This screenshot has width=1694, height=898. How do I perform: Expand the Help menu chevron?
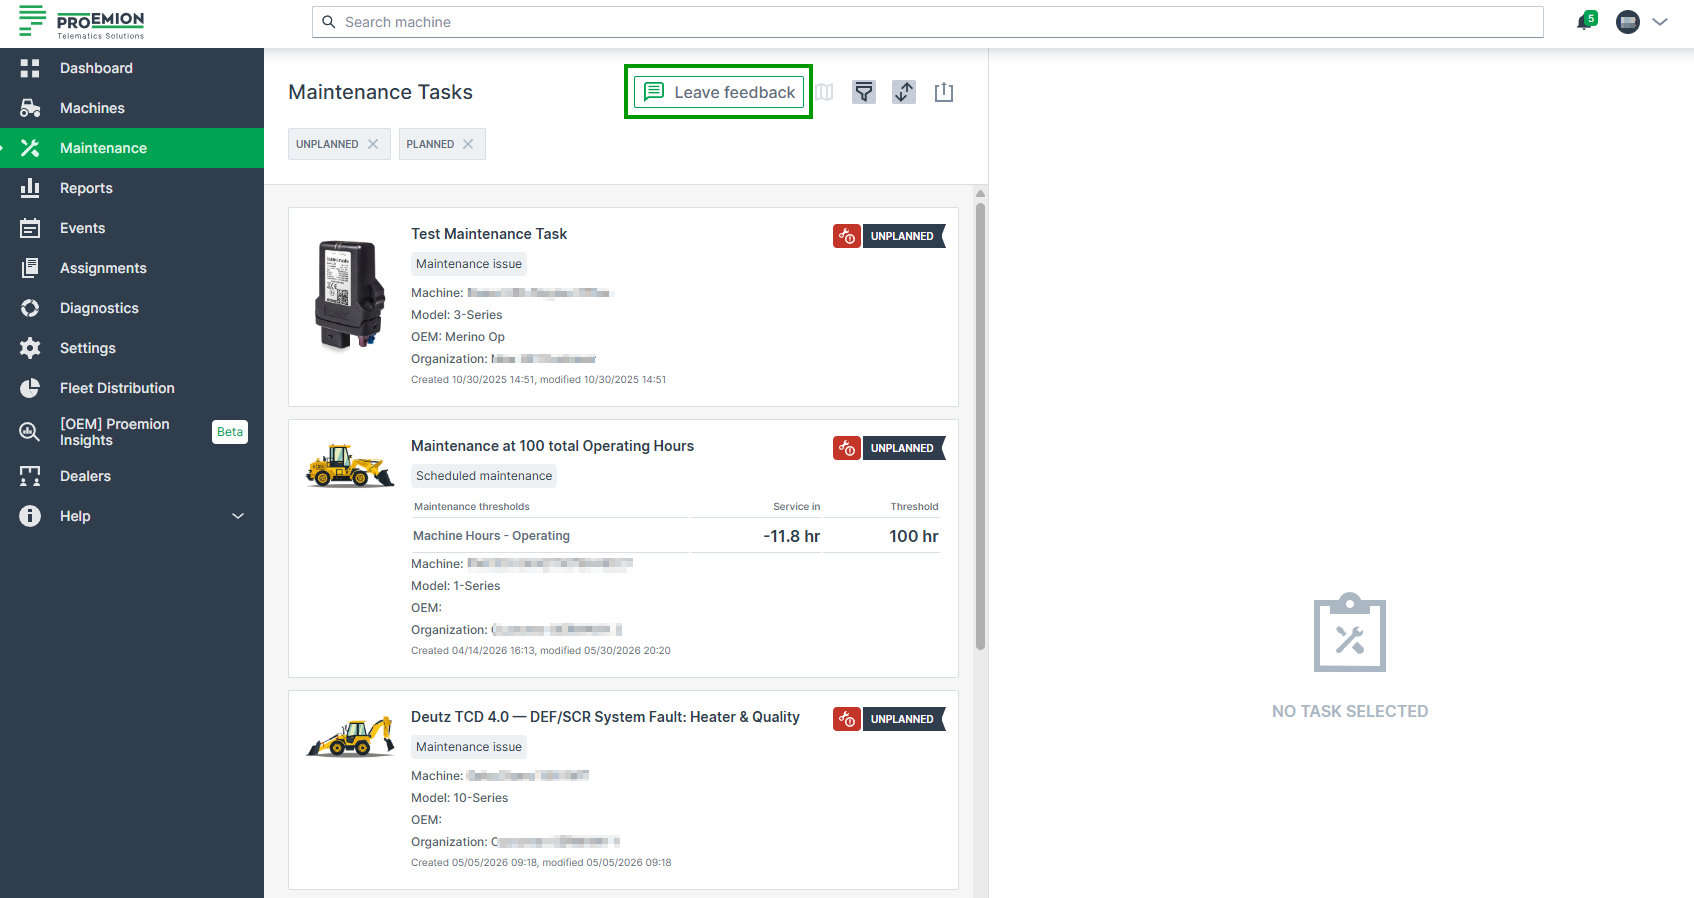point(238,516)
